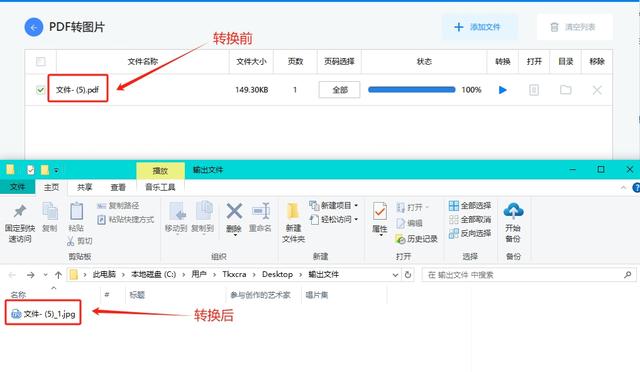Viewport: 640px width, 372px height.
Task: Collapse the ribbon with the chevron near help
Action: (623, 187)
